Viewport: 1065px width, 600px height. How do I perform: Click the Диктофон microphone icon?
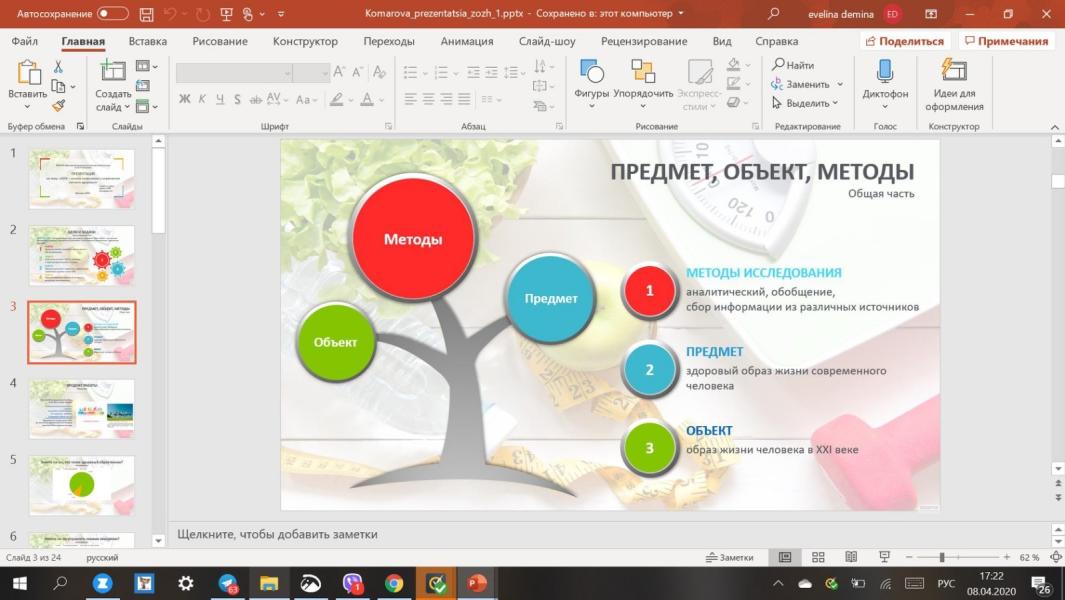885,71
